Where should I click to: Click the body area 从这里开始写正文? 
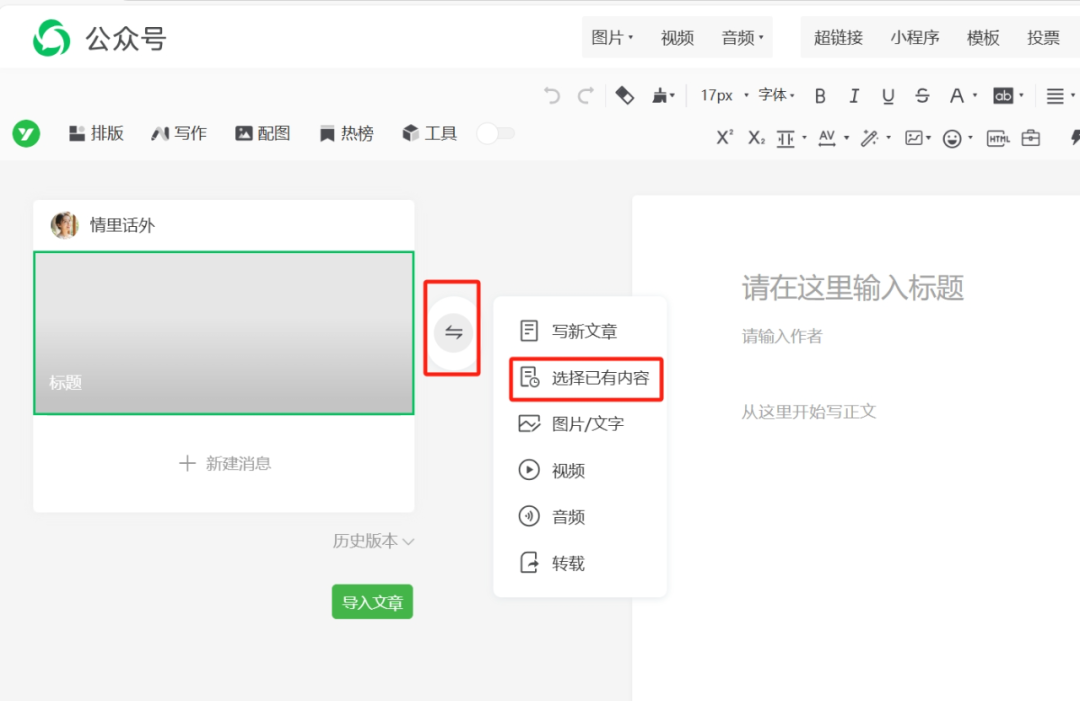(809, 412)
